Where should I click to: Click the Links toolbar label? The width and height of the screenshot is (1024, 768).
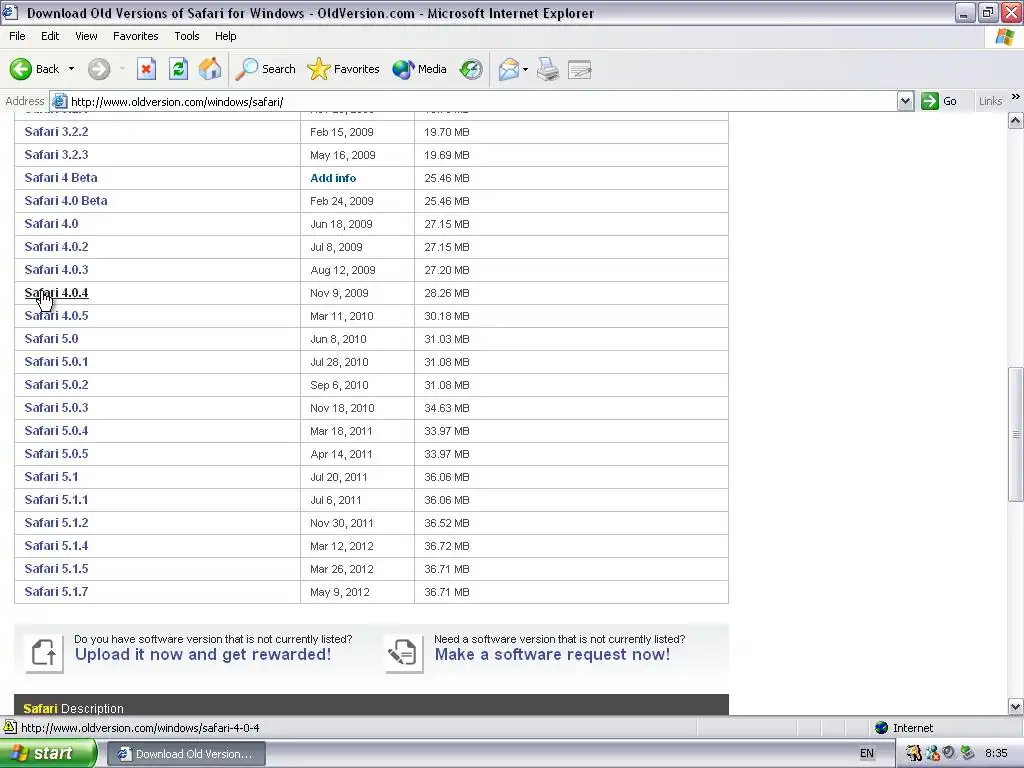click(x=990, y=101)
